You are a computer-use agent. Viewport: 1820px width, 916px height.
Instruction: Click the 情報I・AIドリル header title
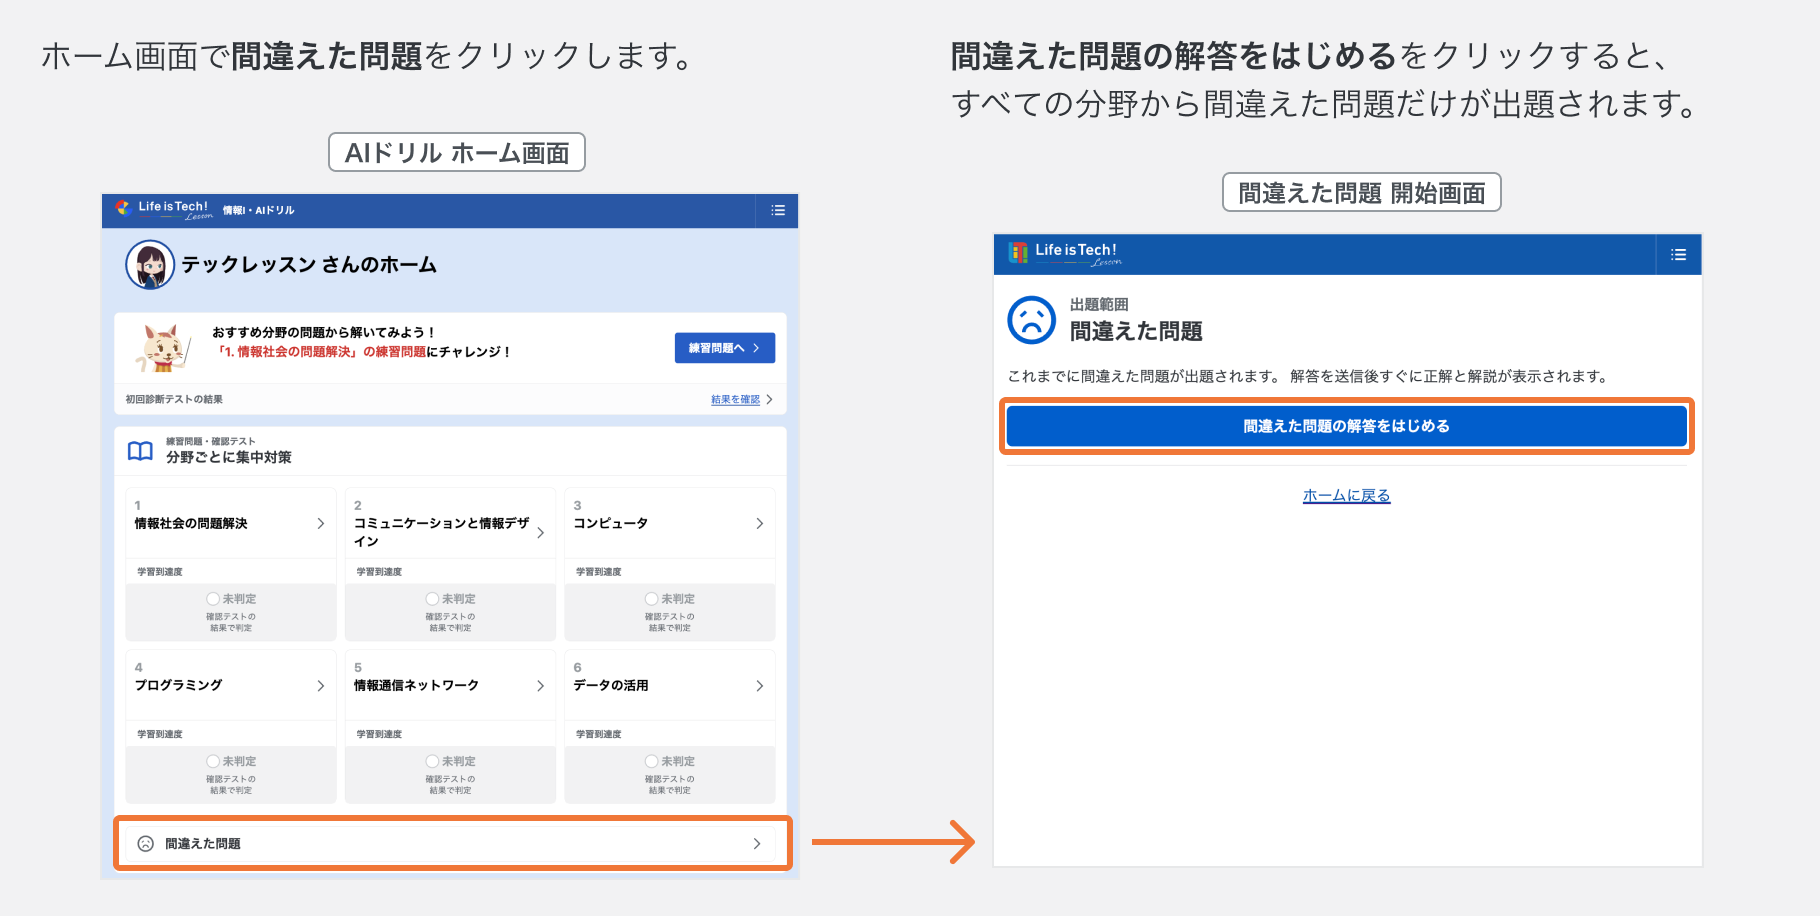[x=258, y=211]
